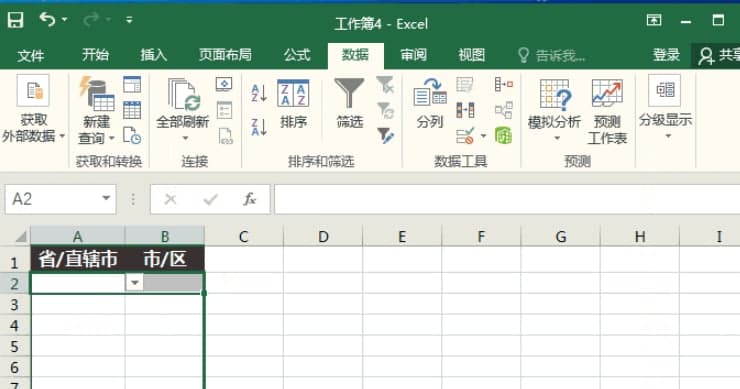Viewport: 740px width, 389px height.
Task: Click the show queries icon
Action: [x=132, y=85]
